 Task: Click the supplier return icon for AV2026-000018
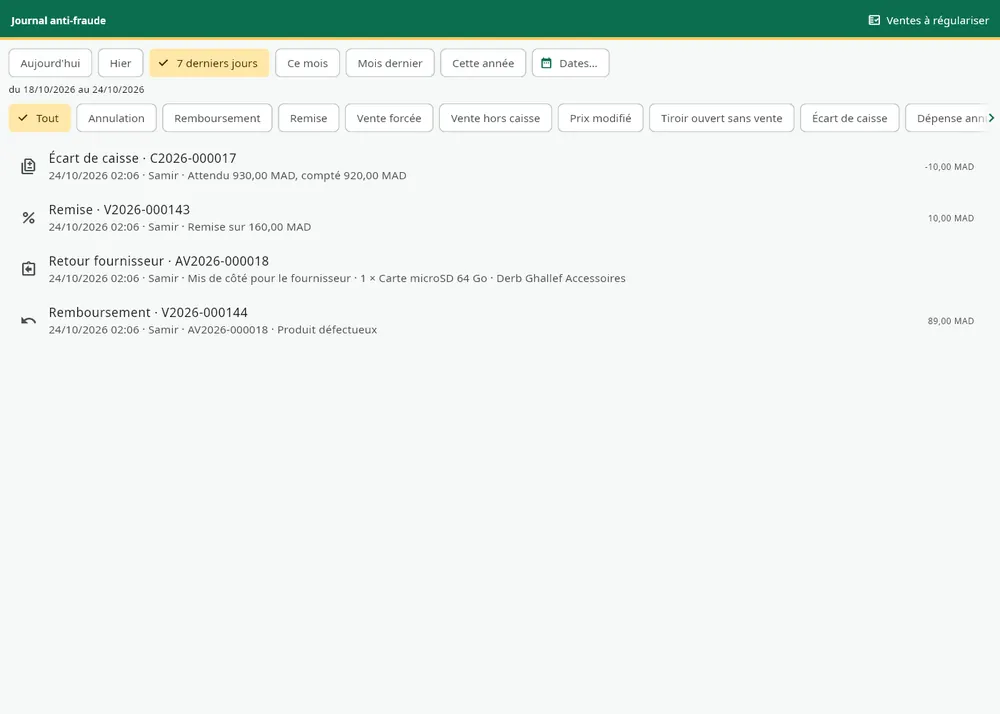tap(28, 269)
